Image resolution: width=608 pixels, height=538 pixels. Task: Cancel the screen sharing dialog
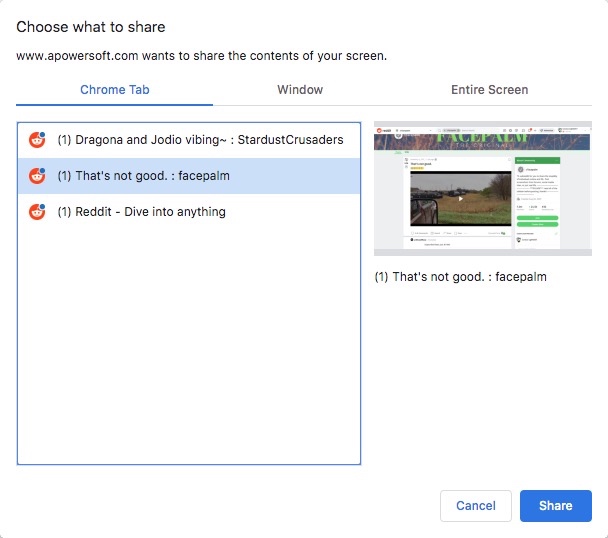click(475, 506)
